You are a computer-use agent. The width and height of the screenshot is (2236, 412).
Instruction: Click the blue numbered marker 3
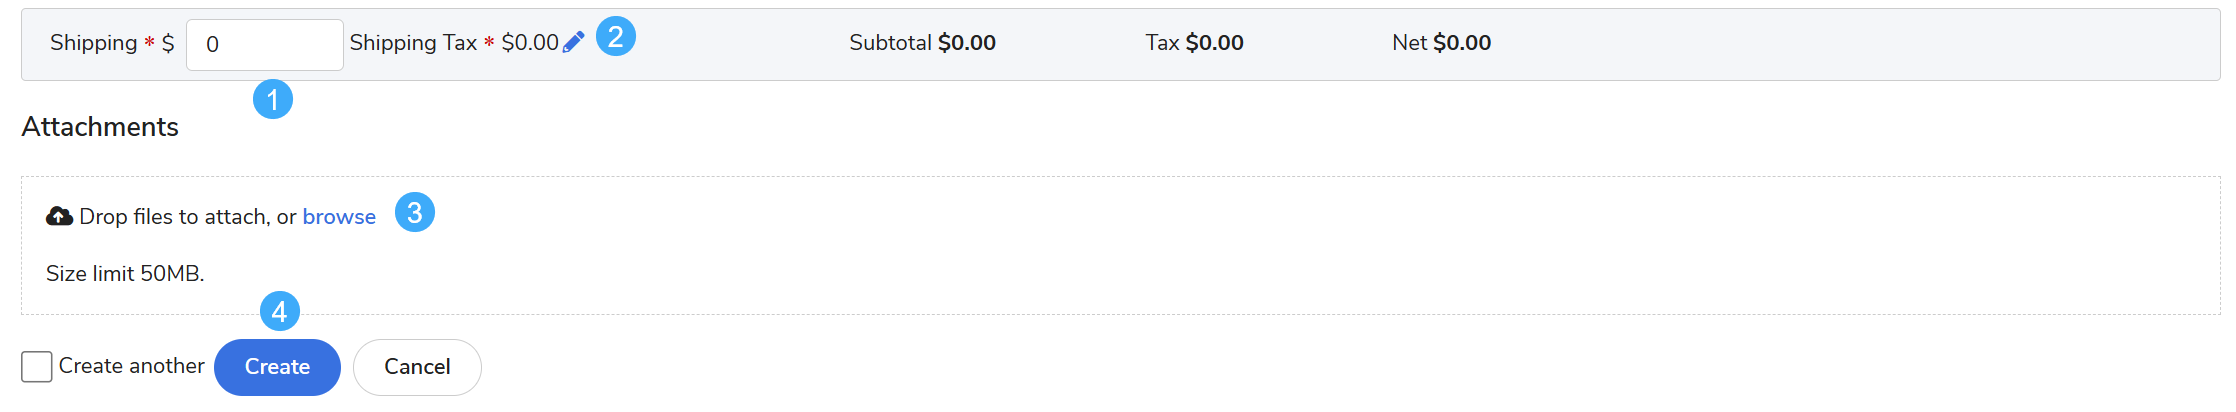coord(414,212)
